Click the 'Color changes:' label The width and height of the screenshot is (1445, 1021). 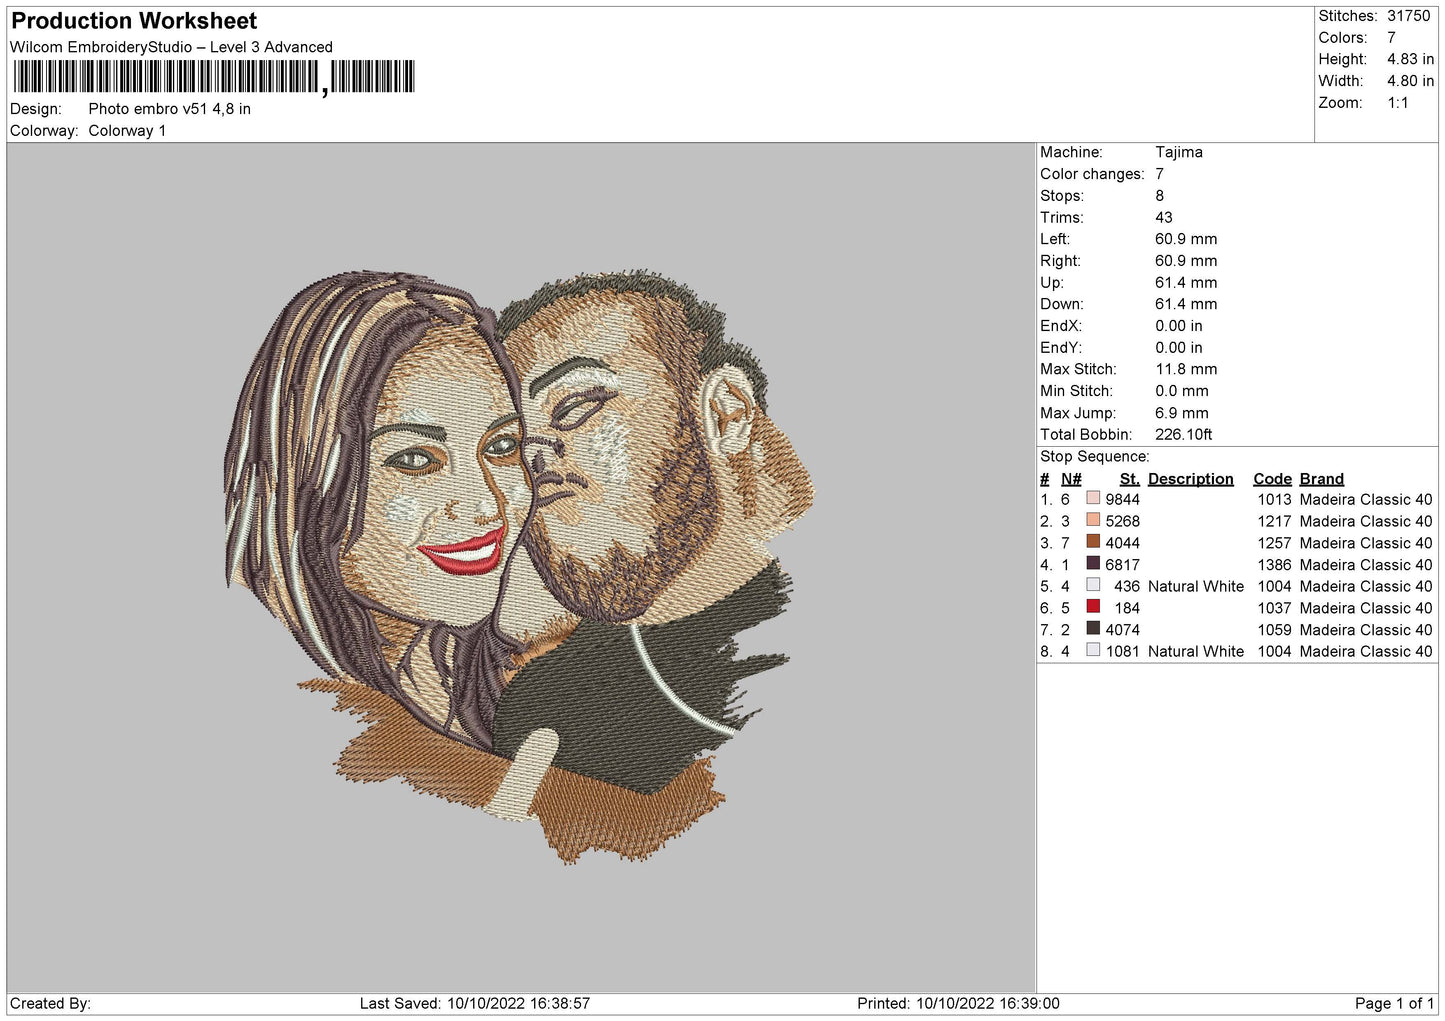tap(1092, 174)
